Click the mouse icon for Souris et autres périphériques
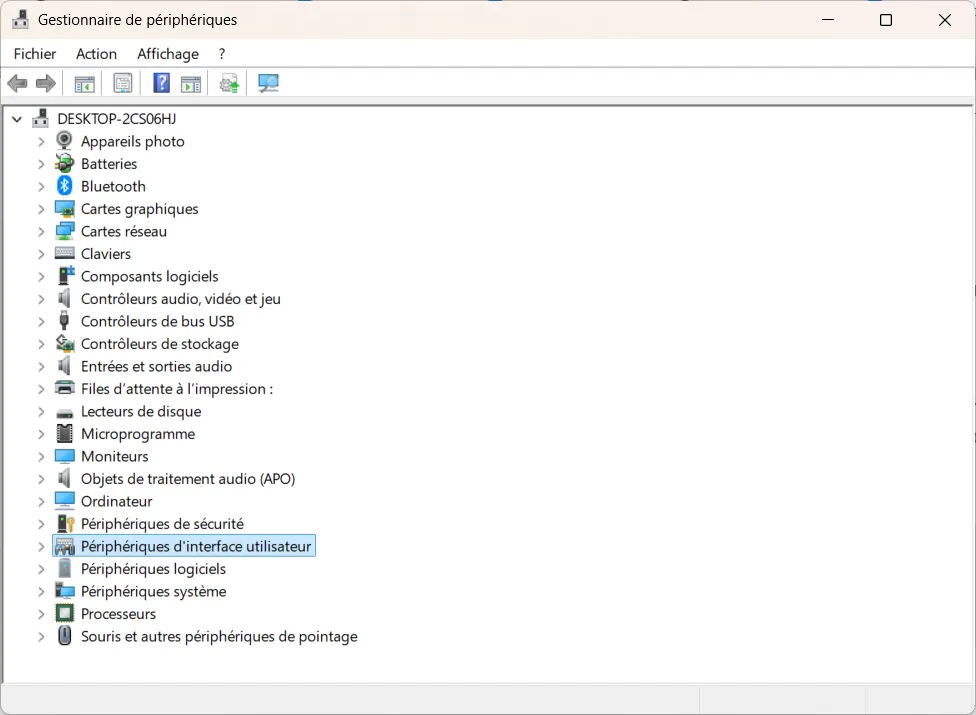Viewport: 976px width, 715px height. pyautogui.click(x=64, y=635)
